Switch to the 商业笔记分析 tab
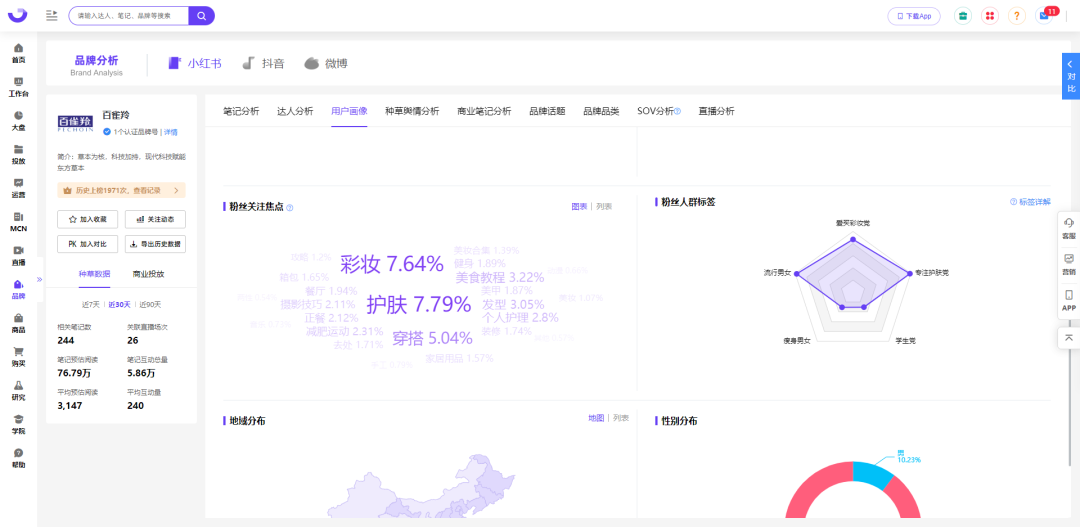Image resolution: width=1080 pixels, height=527 pixels. pyautogui.click(x=484, y=111)
